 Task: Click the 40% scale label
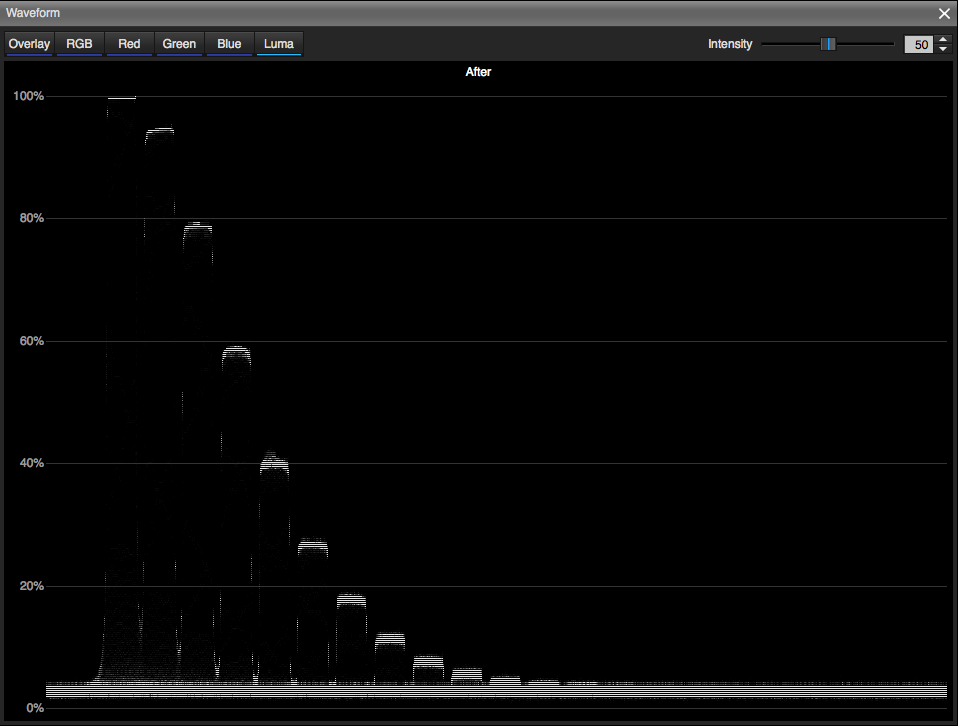(x=30, y=463)
